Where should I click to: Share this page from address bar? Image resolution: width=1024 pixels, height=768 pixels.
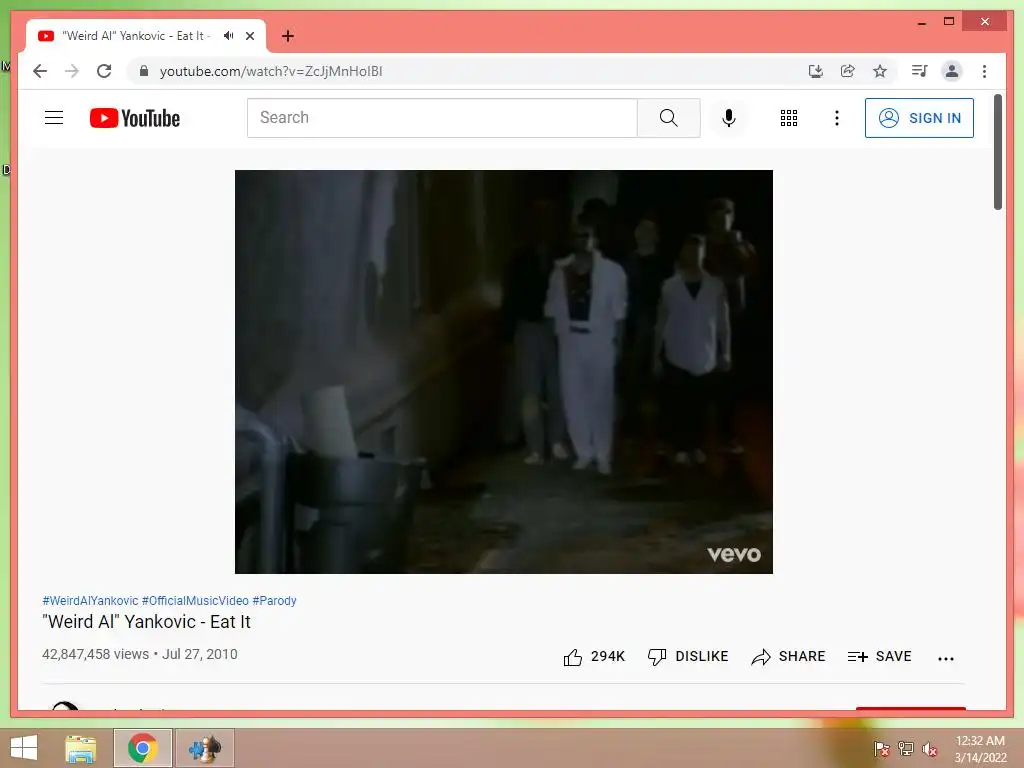click(848, 71)
